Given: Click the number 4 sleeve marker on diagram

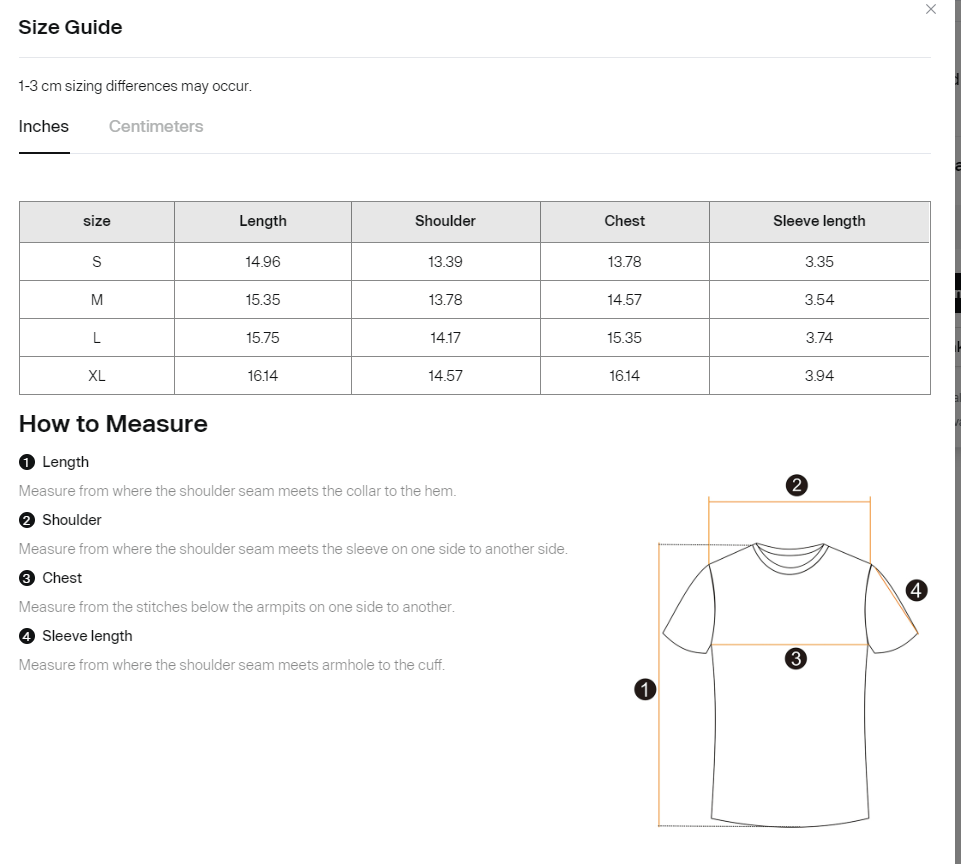Looking at the screenshot, I should [916, 591].
